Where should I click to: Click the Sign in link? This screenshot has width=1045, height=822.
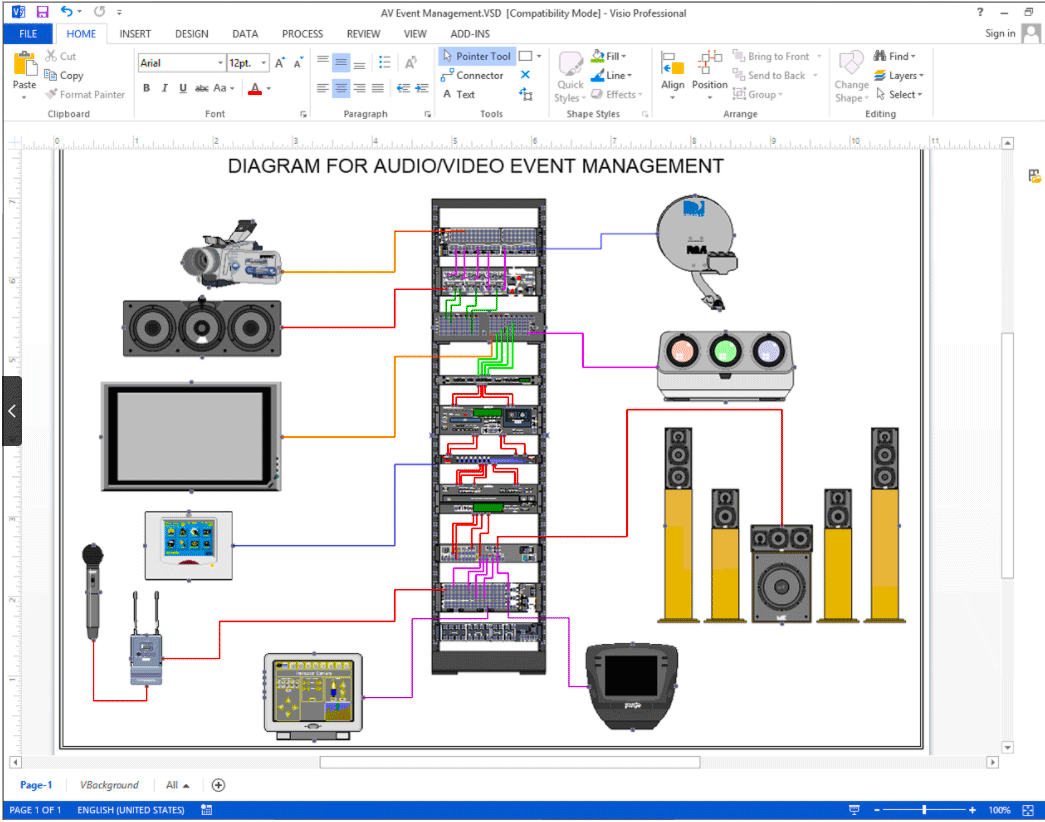1000,34
